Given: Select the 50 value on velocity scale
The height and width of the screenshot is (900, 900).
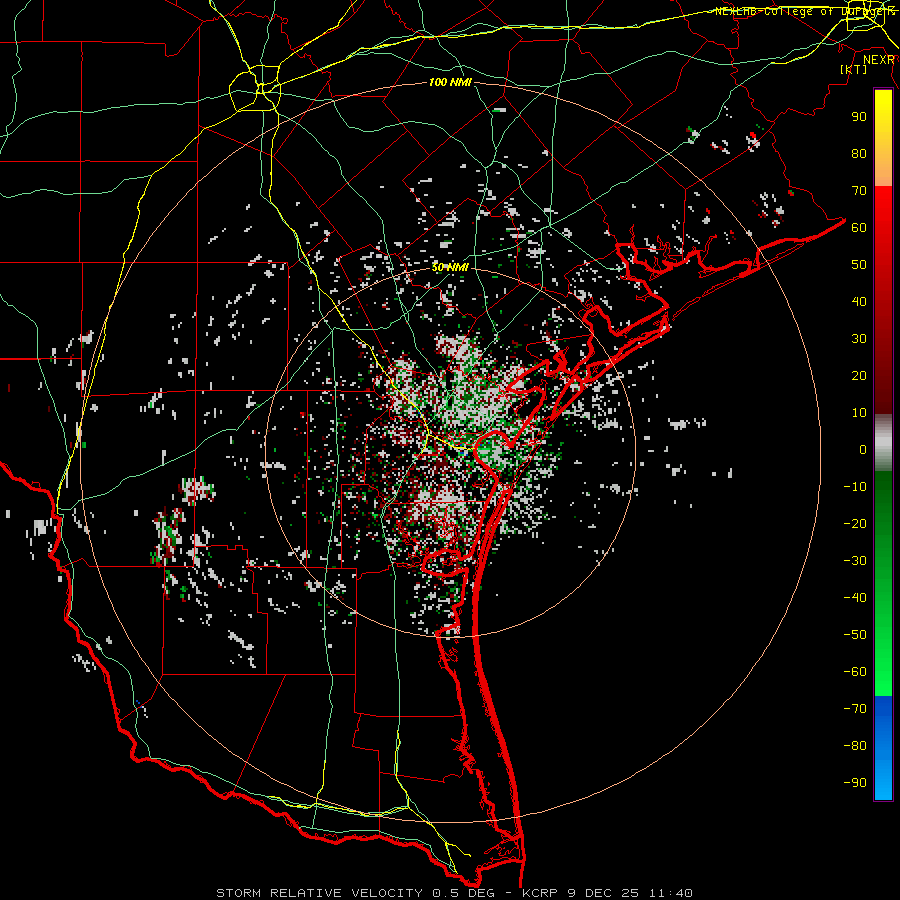Looking at the screenshot, I should pyautogui.click(x=859, y=265).
